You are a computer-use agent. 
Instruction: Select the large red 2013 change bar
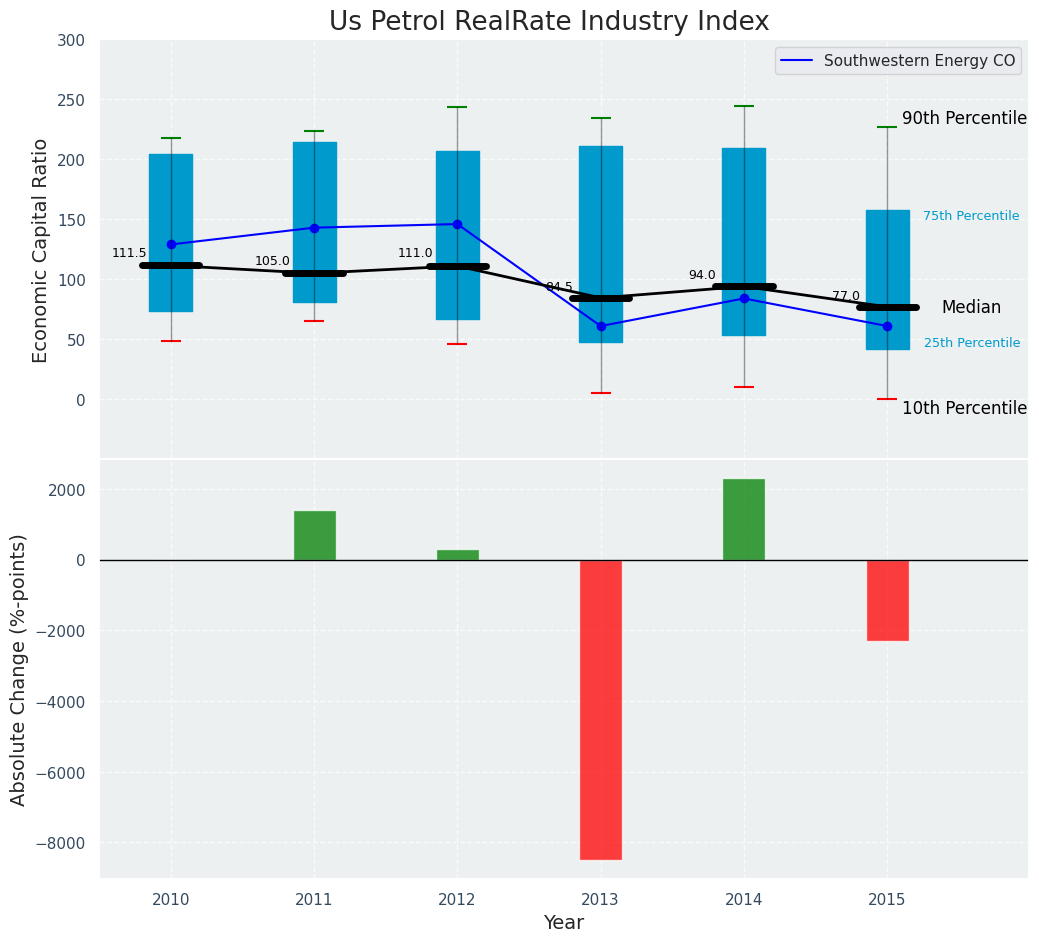601,709
